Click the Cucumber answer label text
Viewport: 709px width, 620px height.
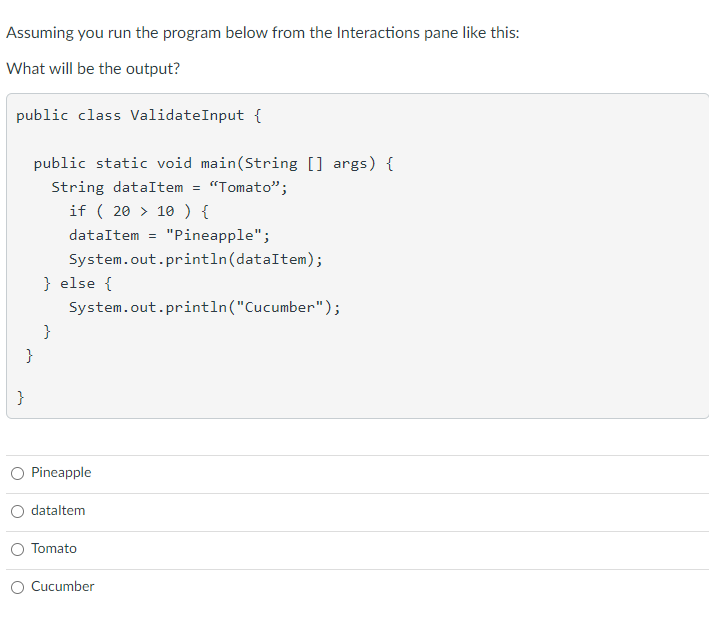(x=62, y=587)
